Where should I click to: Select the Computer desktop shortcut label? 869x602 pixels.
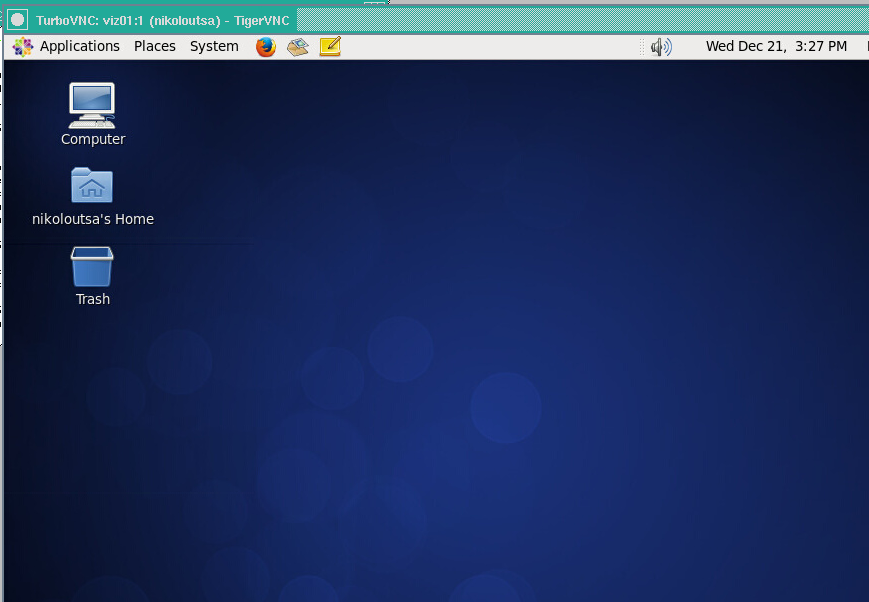[92, 139]
